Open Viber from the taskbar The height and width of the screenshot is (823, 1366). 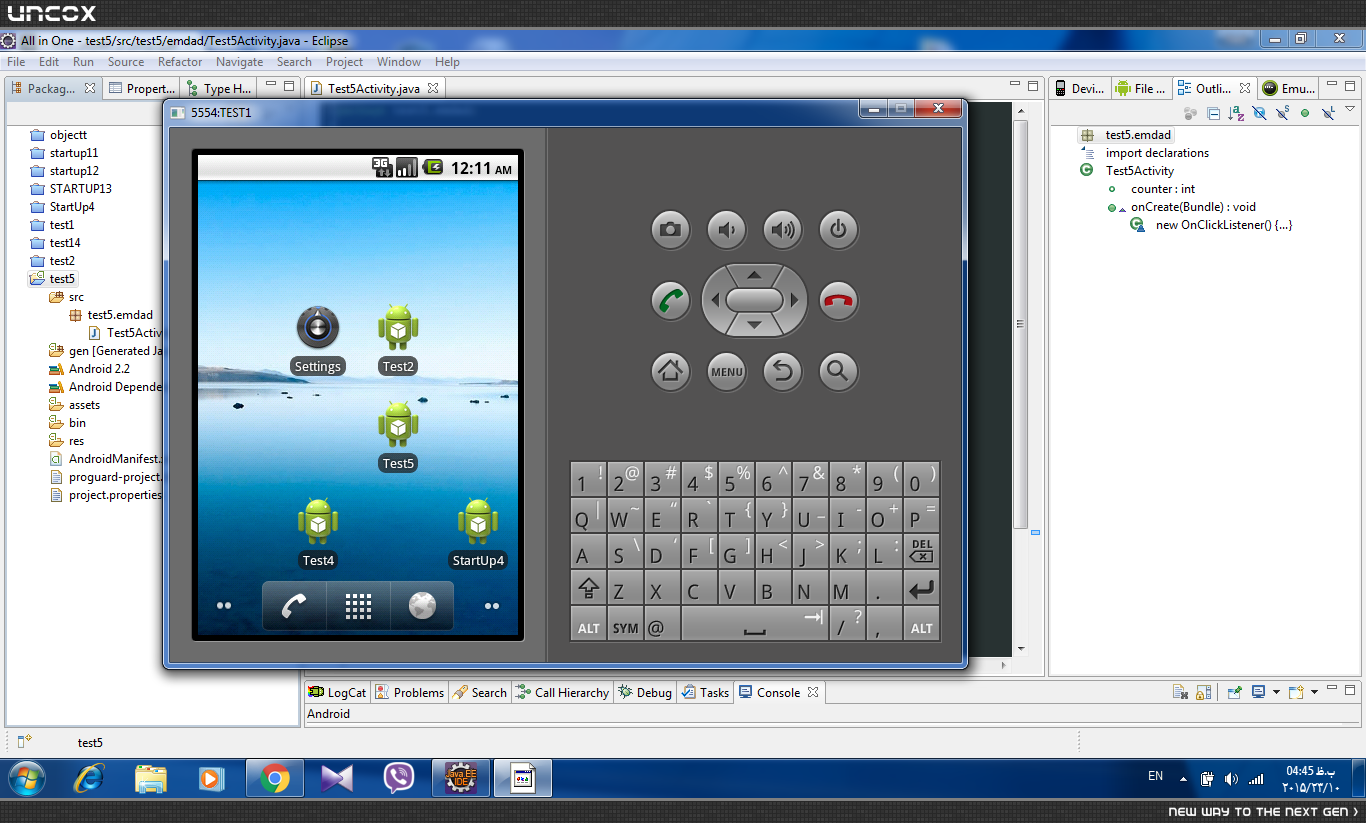399,778
